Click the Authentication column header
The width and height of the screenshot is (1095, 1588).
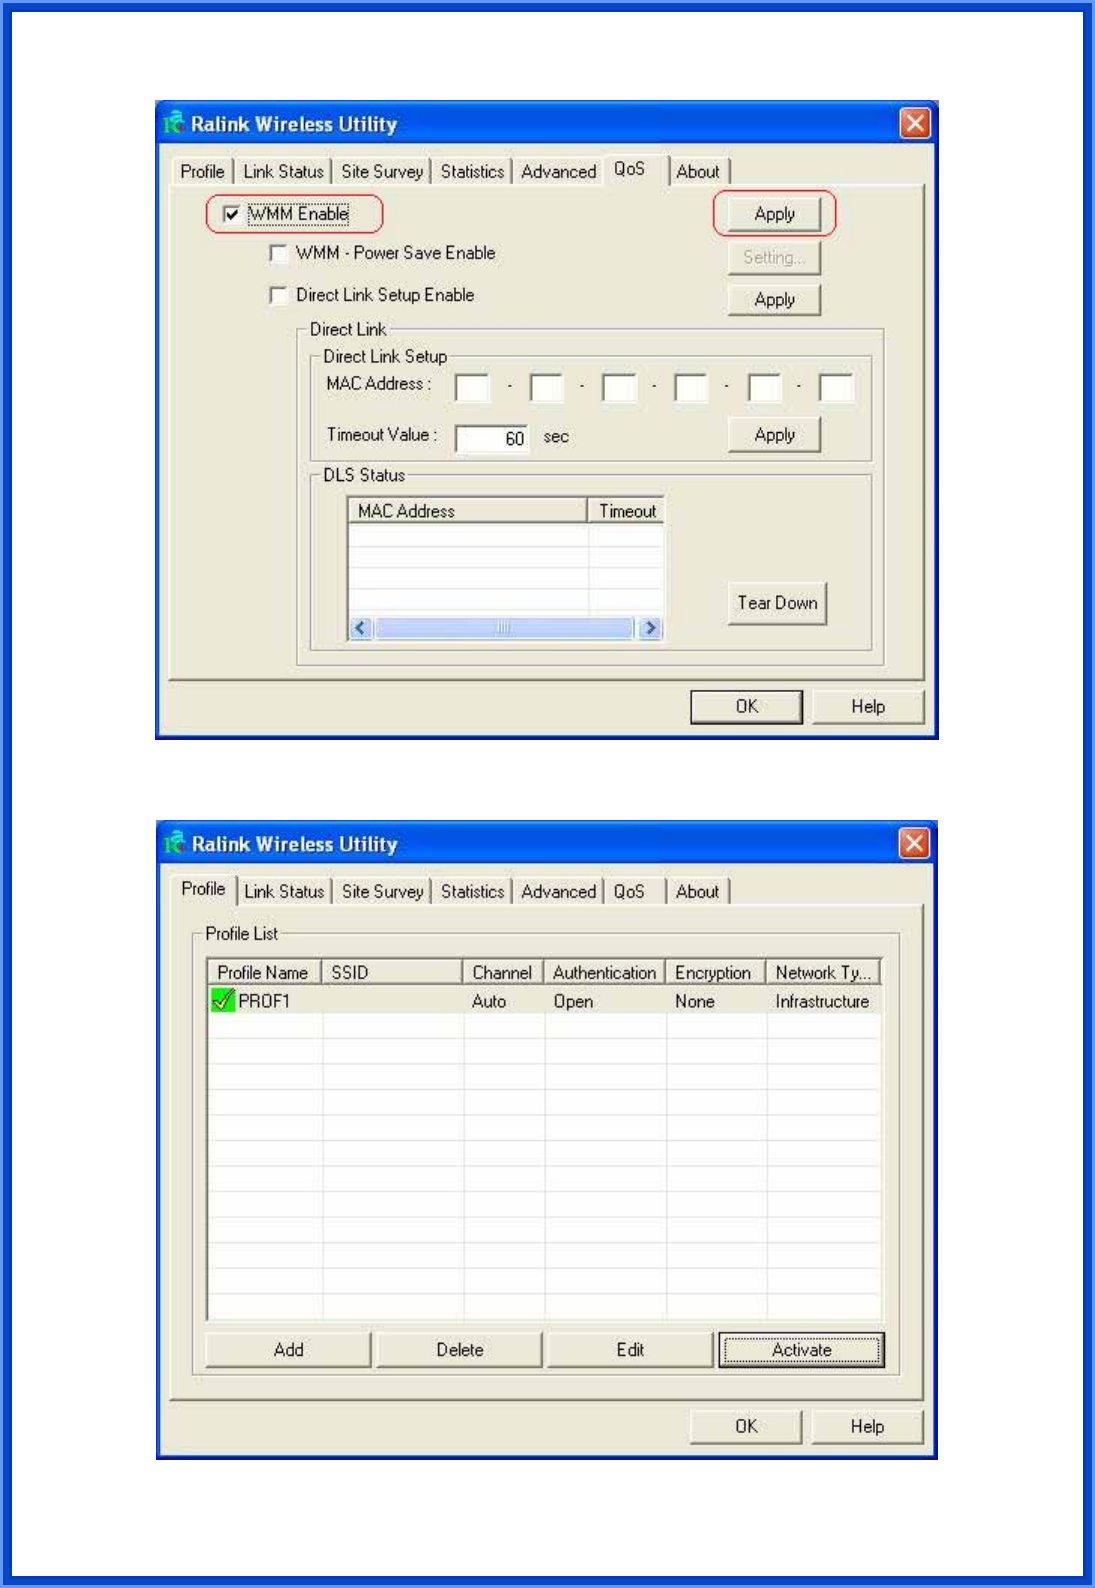605,972
